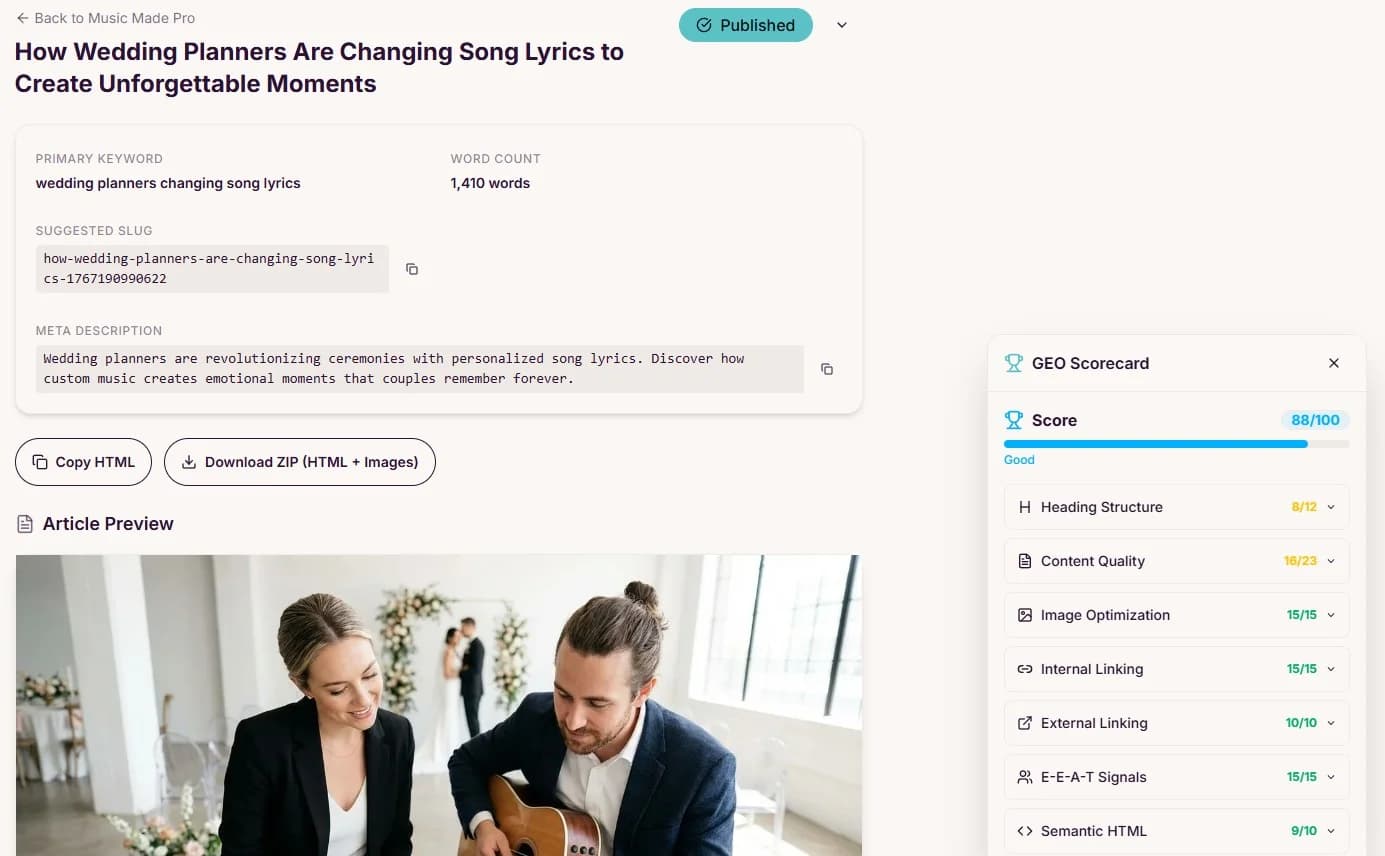
Task: Click the article preview wedding image
Action: [438, 705]
